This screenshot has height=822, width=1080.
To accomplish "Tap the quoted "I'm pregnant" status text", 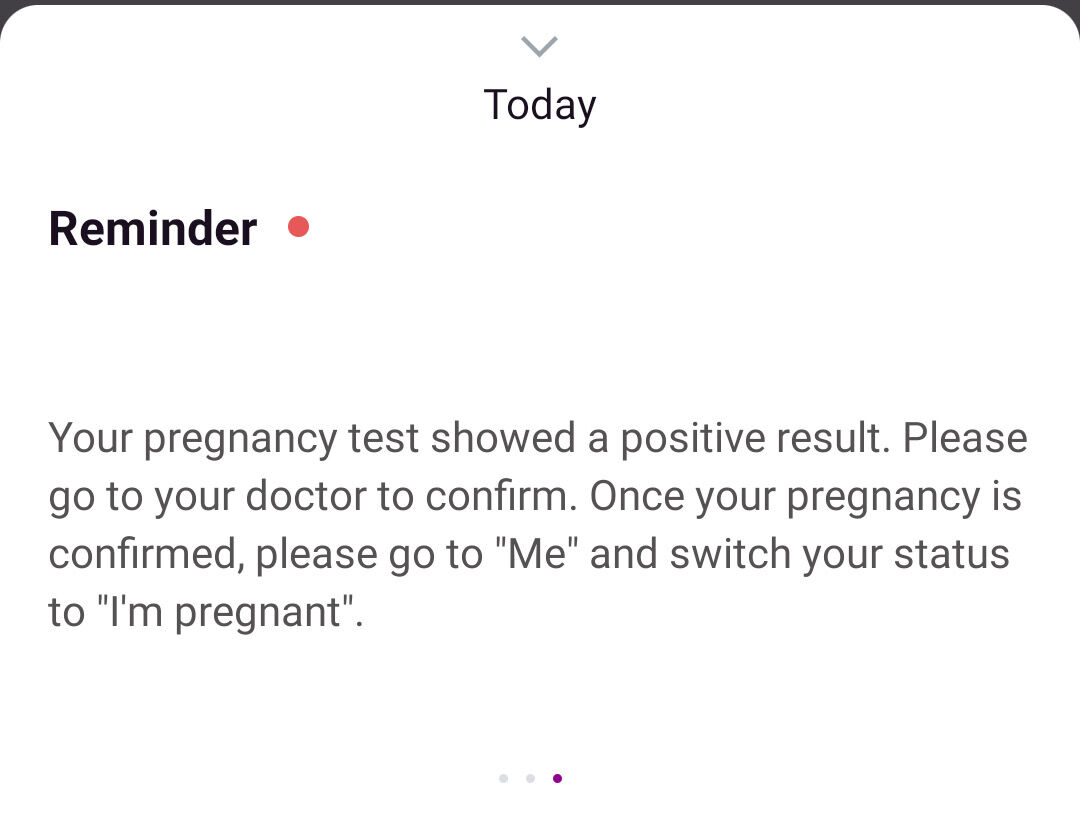I will 227,612.
